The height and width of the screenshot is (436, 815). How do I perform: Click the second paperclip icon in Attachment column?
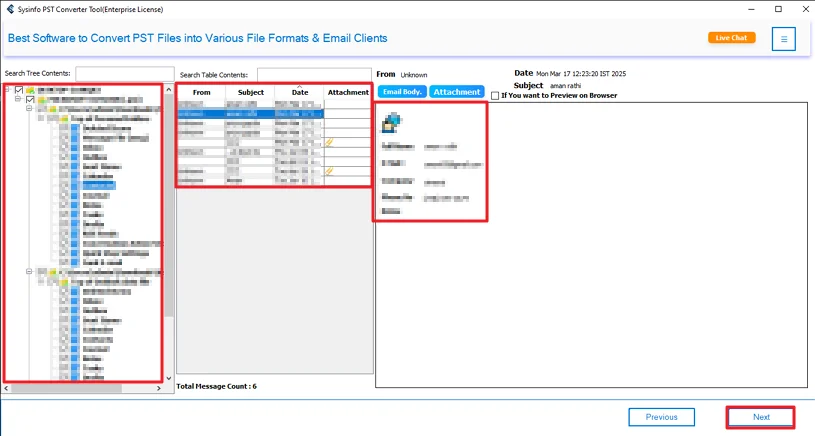click(330, 170)
